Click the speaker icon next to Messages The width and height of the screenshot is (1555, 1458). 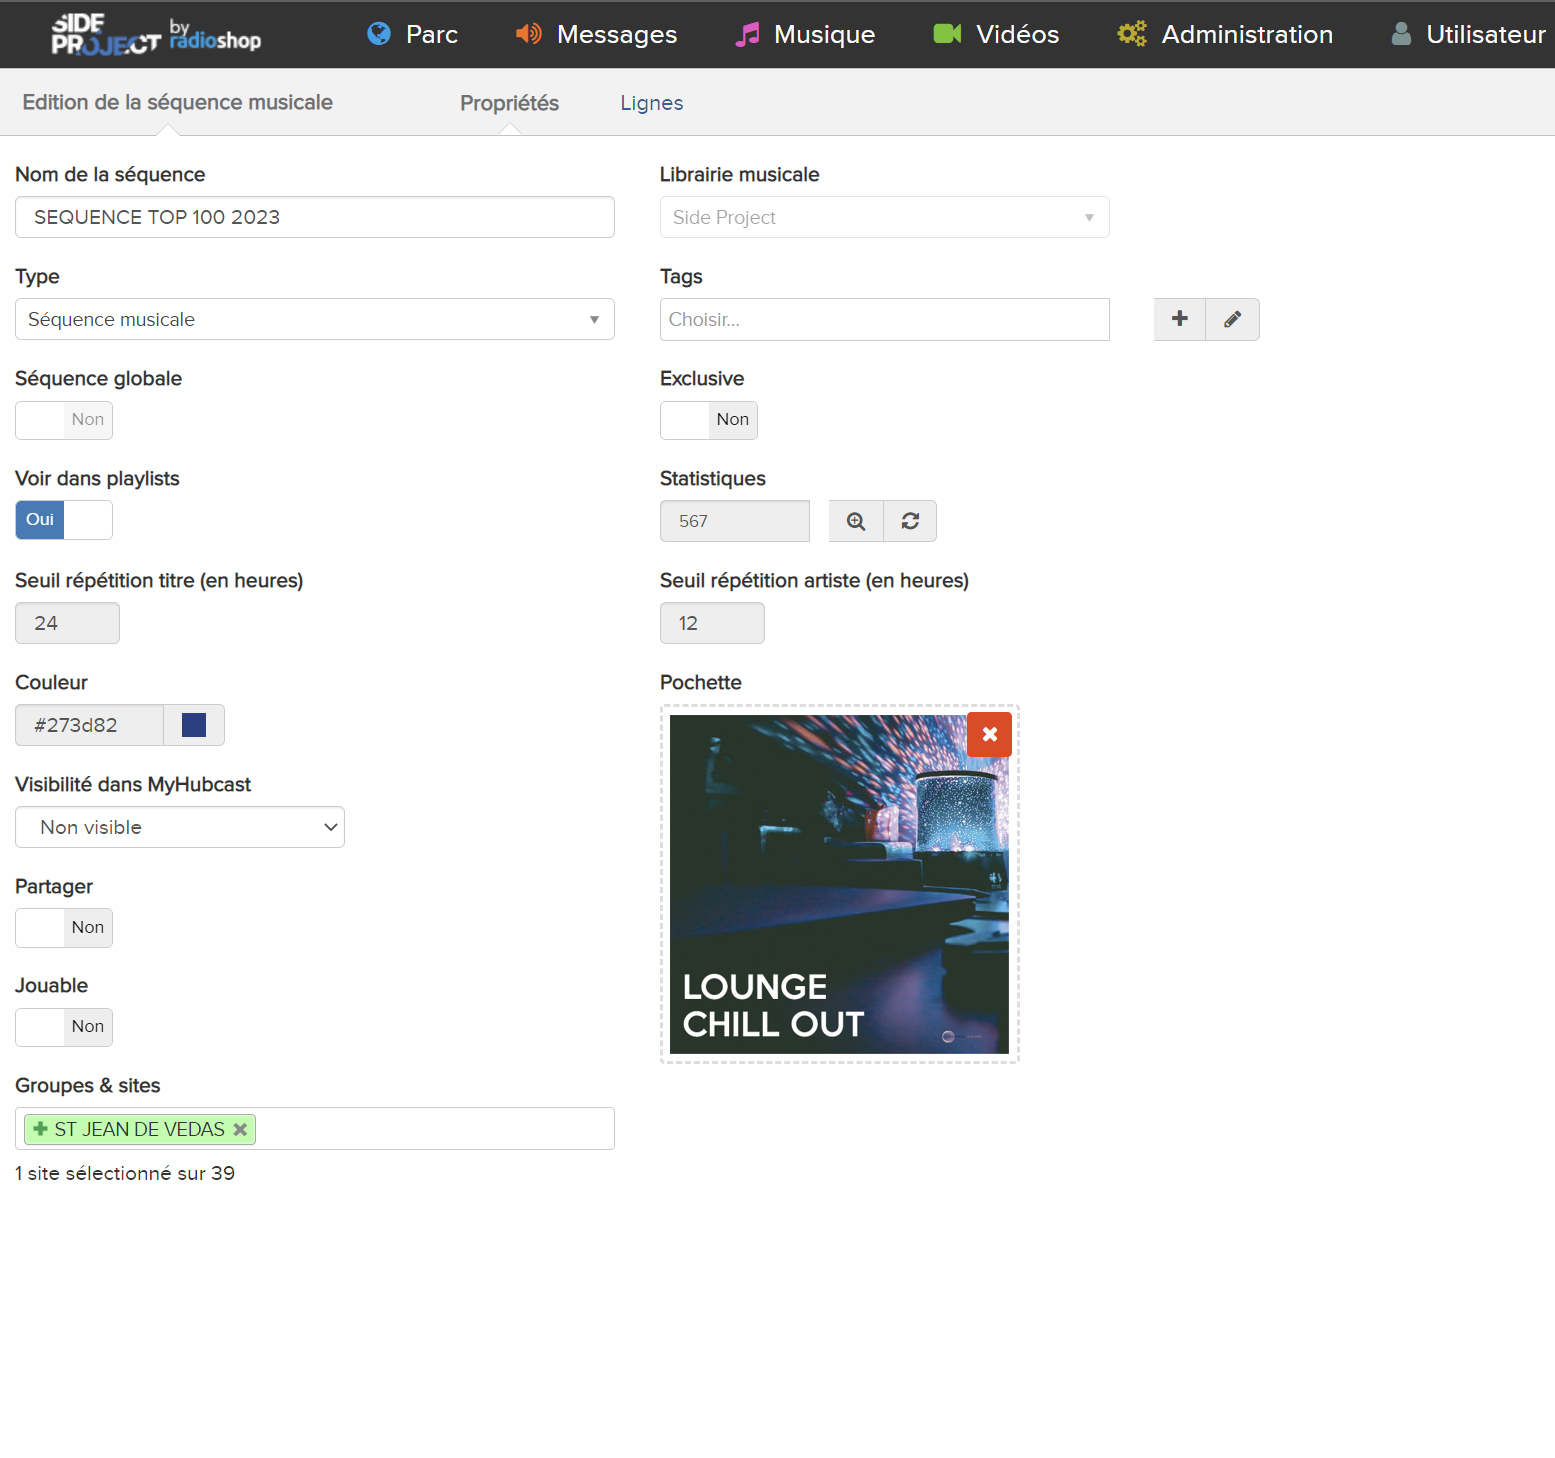coord(528,34)
